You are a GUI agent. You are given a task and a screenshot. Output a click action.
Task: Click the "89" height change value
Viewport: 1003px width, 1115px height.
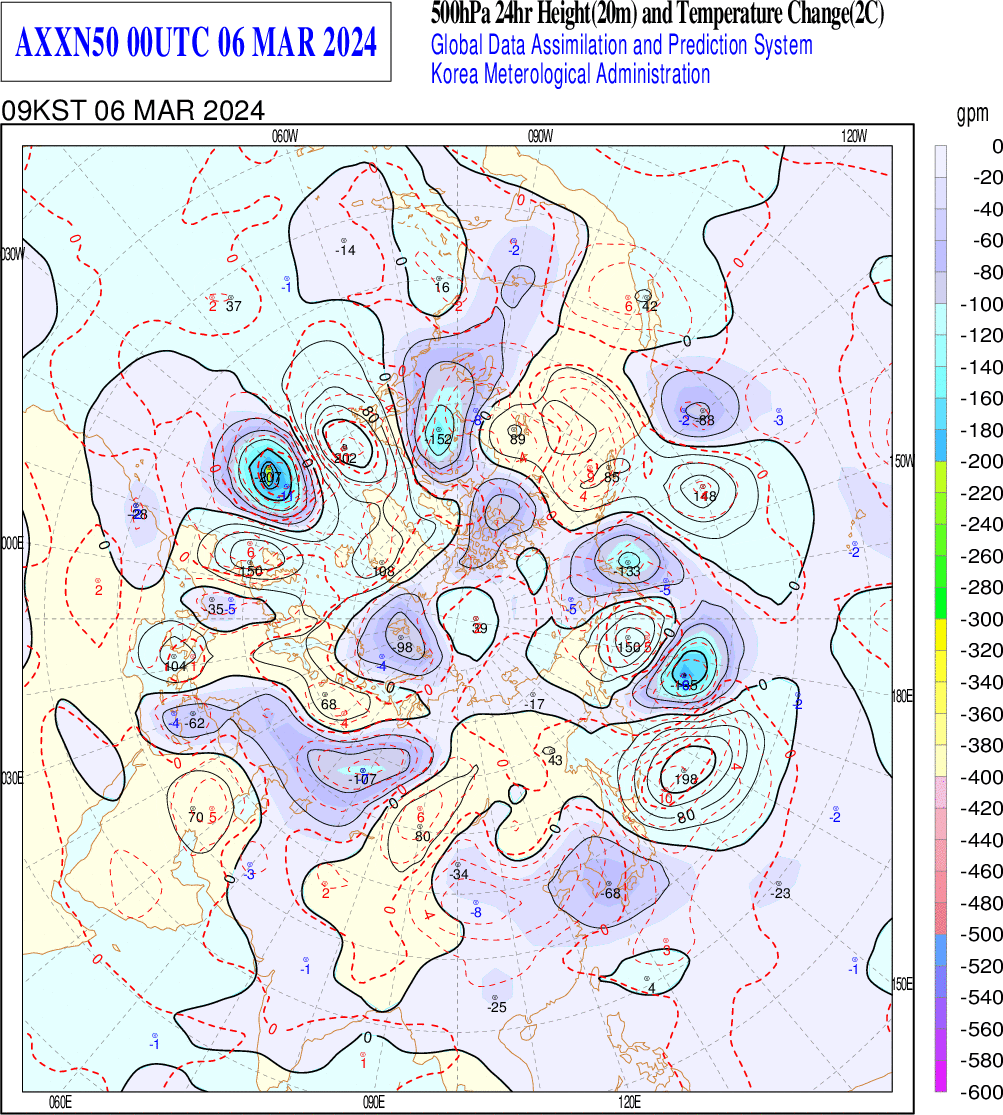pos(518,439)
